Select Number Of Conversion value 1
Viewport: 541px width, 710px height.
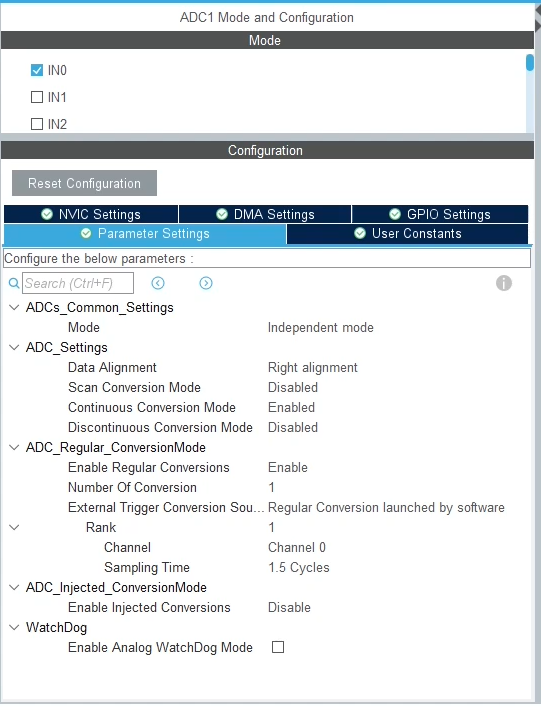tap(271, 487)
